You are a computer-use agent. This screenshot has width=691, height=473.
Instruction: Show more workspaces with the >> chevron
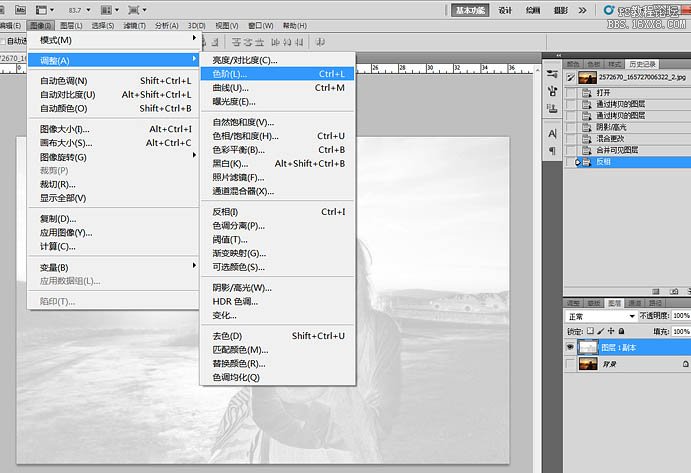[x=583, y=10]
